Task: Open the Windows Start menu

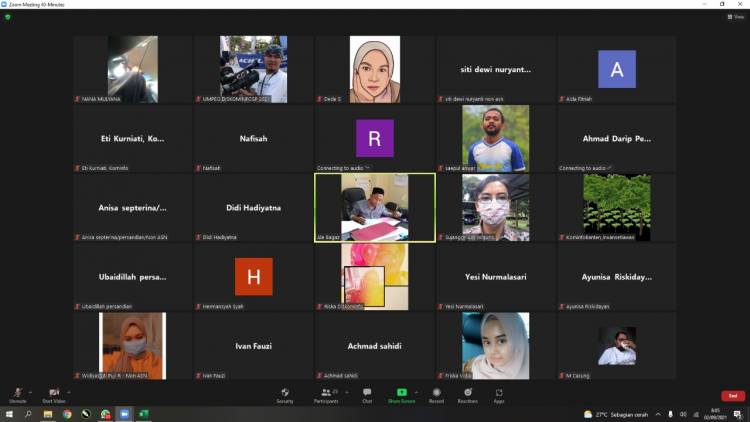Action: [9, 414]
